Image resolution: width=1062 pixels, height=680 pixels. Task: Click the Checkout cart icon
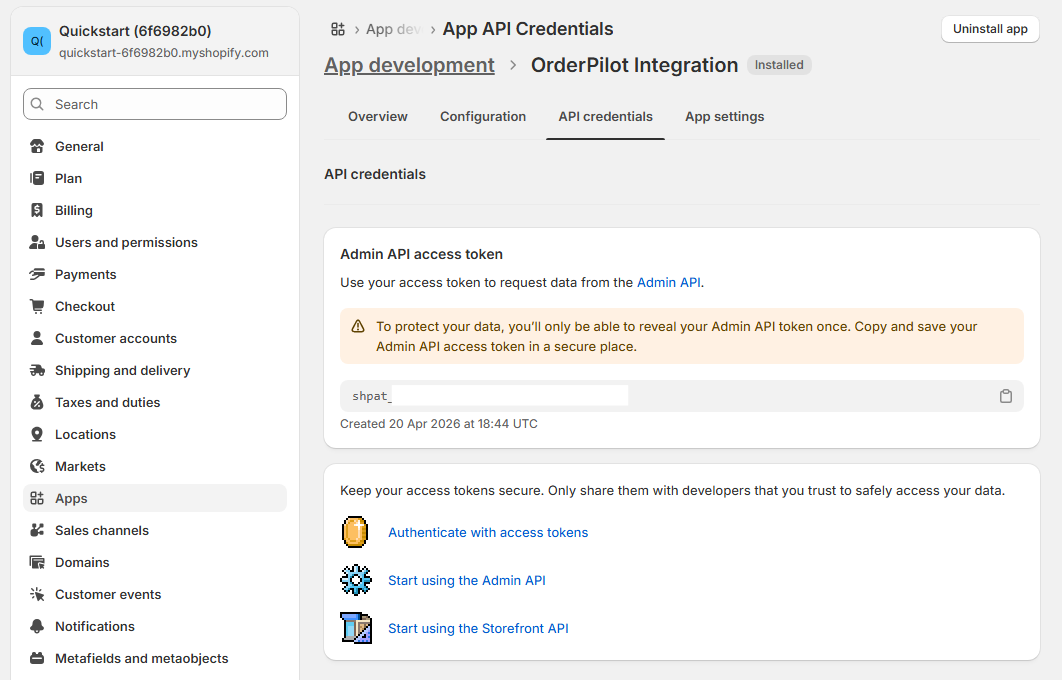coord(37,306)
